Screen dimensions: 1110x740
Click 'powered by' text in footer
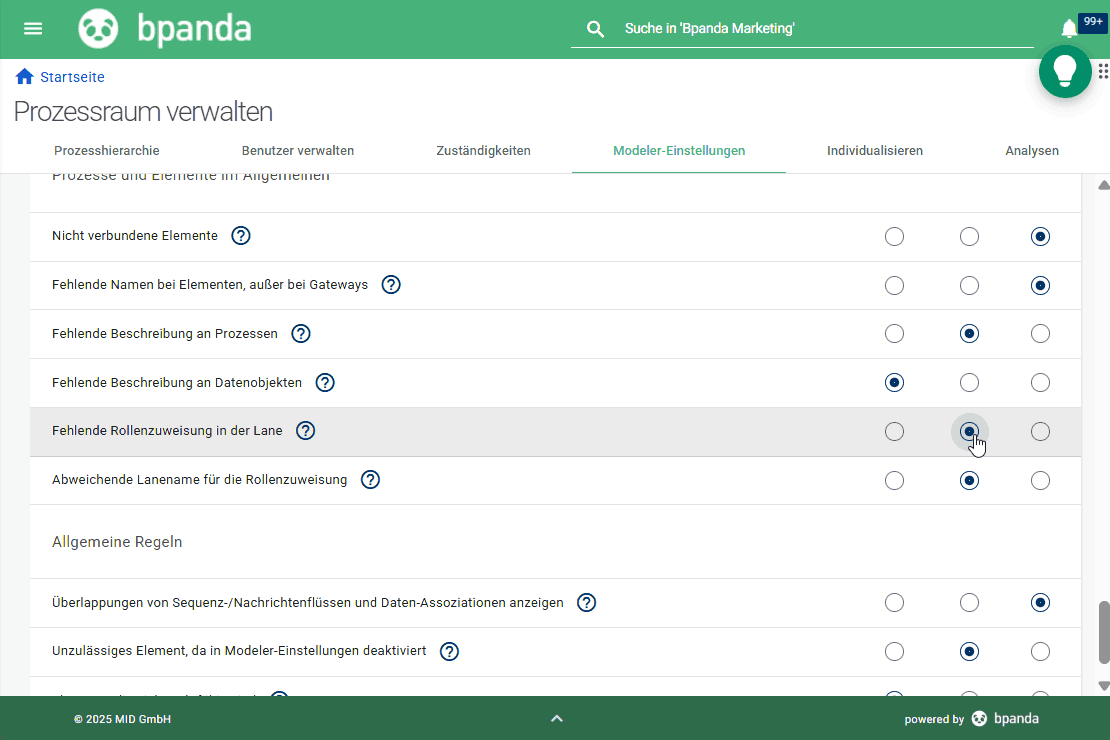click(934, 719)
